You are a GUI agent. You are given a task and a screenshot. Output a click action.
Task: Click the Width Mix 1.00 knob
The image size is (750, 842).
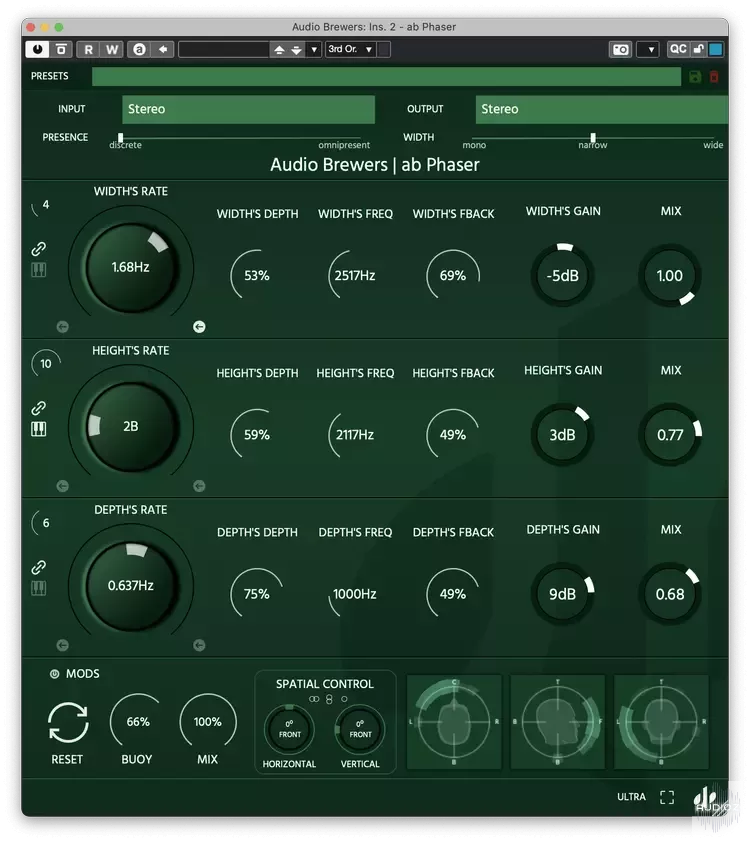click(670, 275)
